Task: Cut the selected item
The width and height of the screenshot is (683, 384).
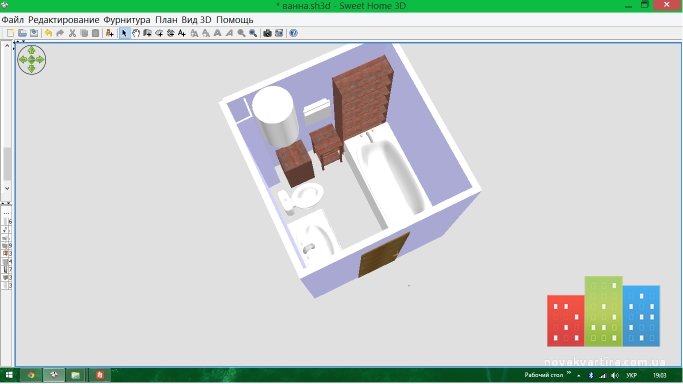Action: tap(72, 33)
